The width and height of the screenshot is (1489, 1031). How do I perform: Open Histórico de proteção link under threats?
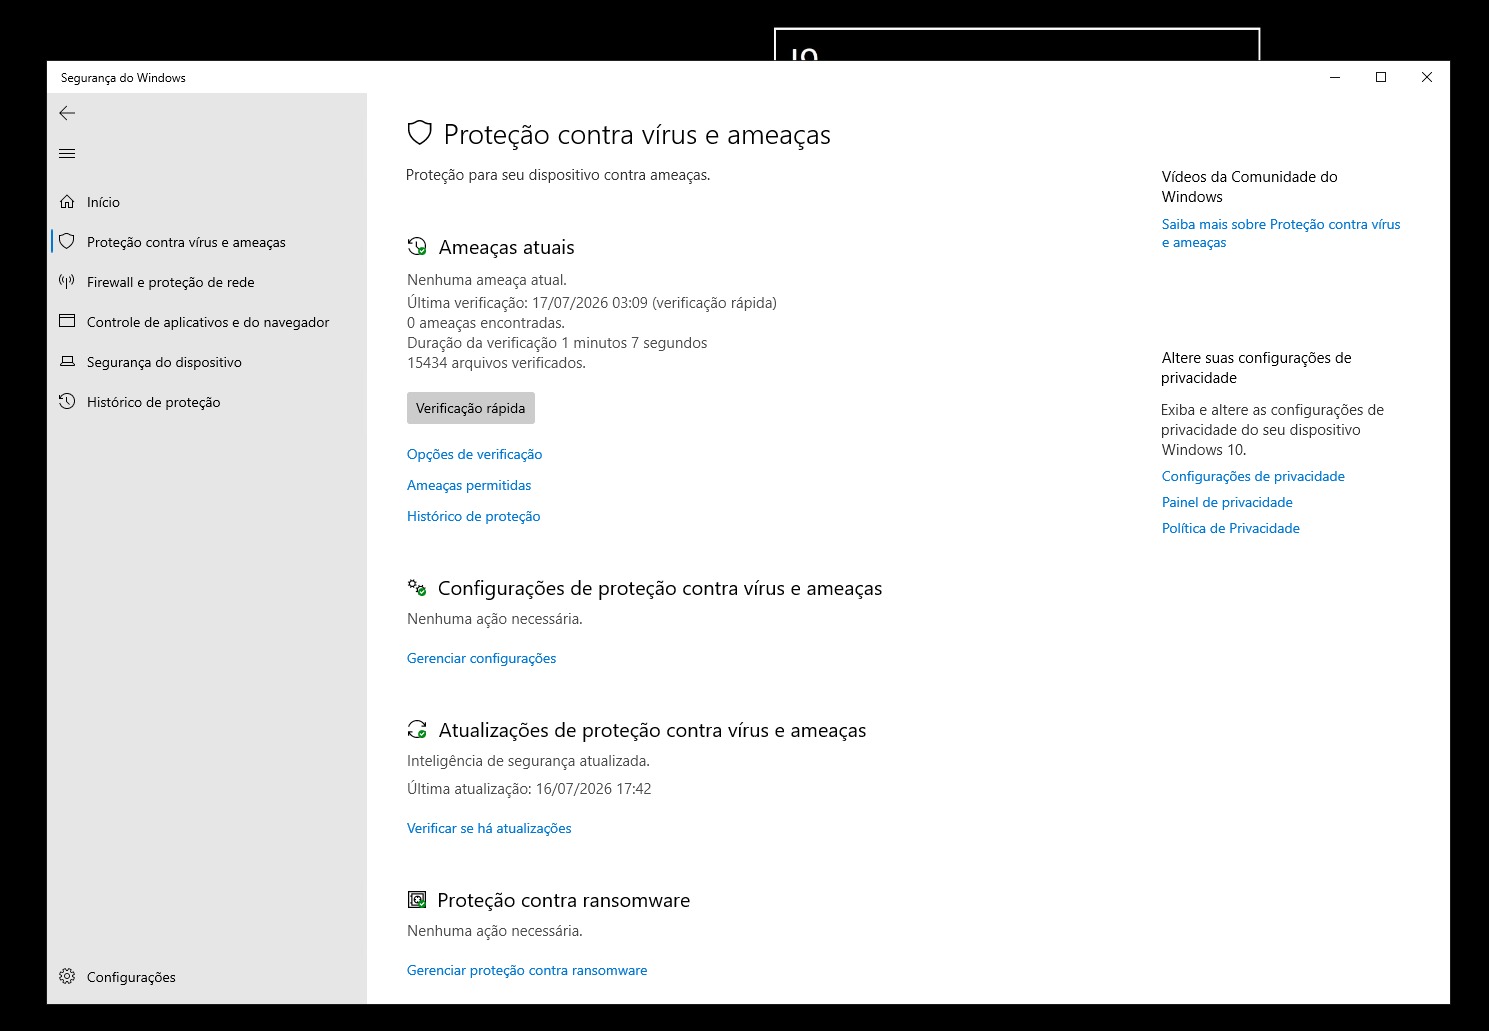coord(473,516)
